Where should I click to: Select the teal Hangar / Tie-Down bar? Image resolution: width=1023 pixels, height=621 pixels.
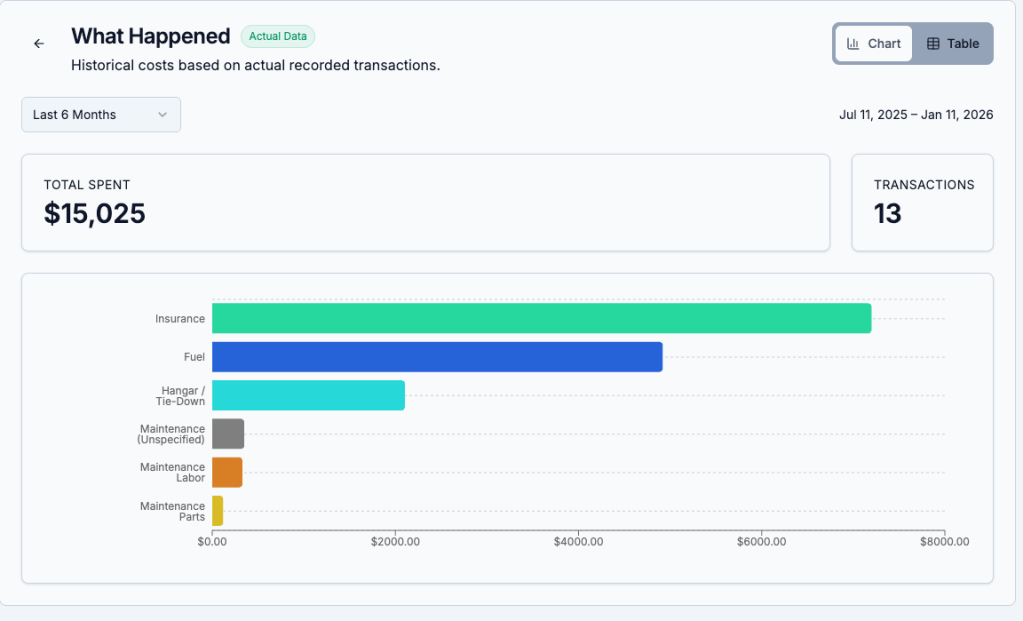308,395
